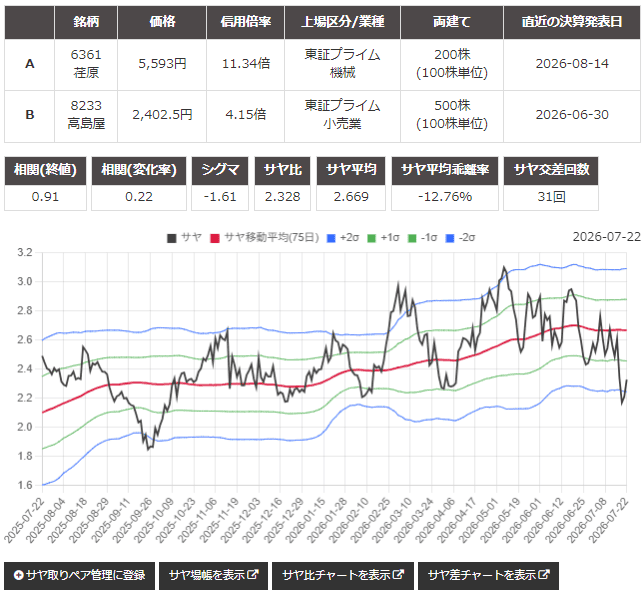
Task: Click the サヤ交差回数 value 31回
Action: tap(551, 197)
